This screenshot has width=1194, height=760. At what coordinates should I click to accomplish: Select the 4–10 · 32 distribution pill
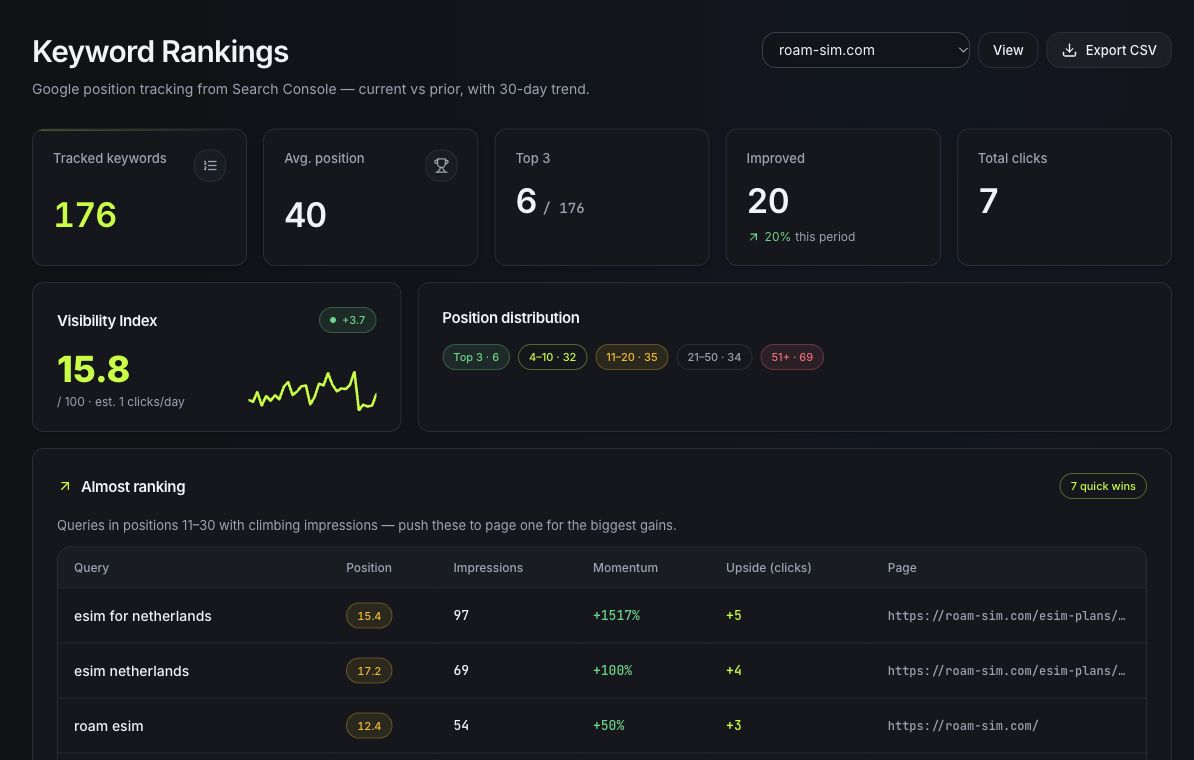552,357
